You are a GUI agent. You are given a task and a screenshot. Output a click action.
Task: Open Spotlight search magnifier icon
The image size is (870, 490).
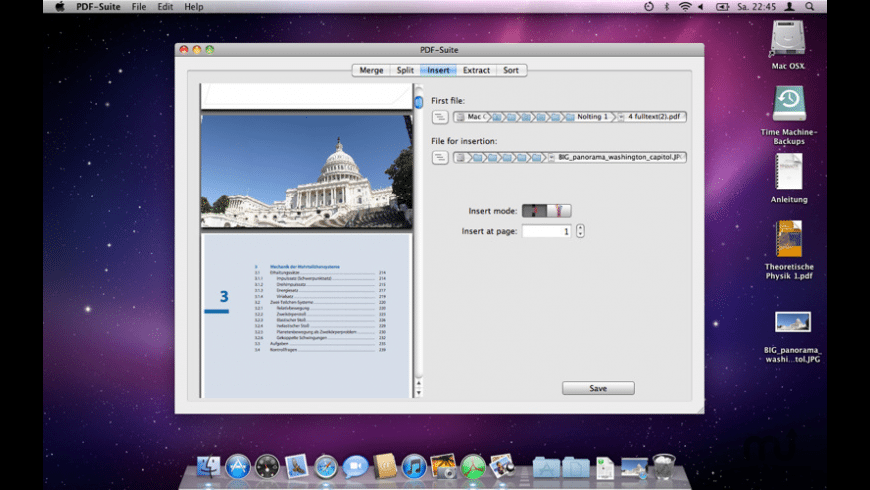pos(810,7)
